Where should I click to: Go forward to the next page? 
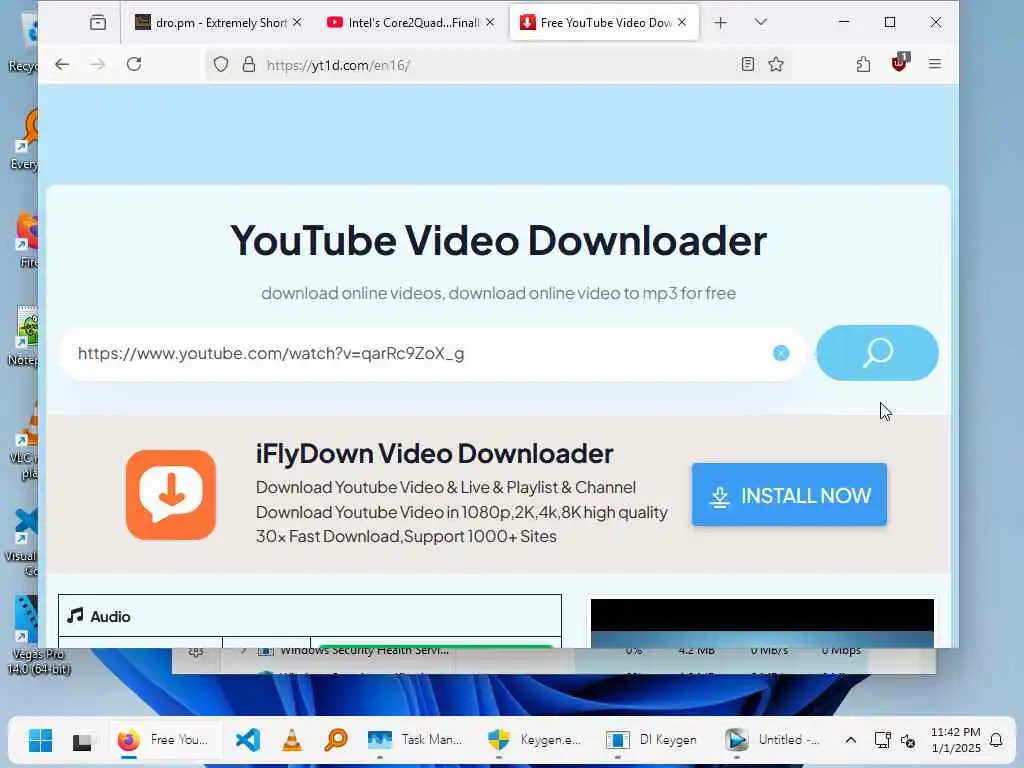(x=97, y=64)
